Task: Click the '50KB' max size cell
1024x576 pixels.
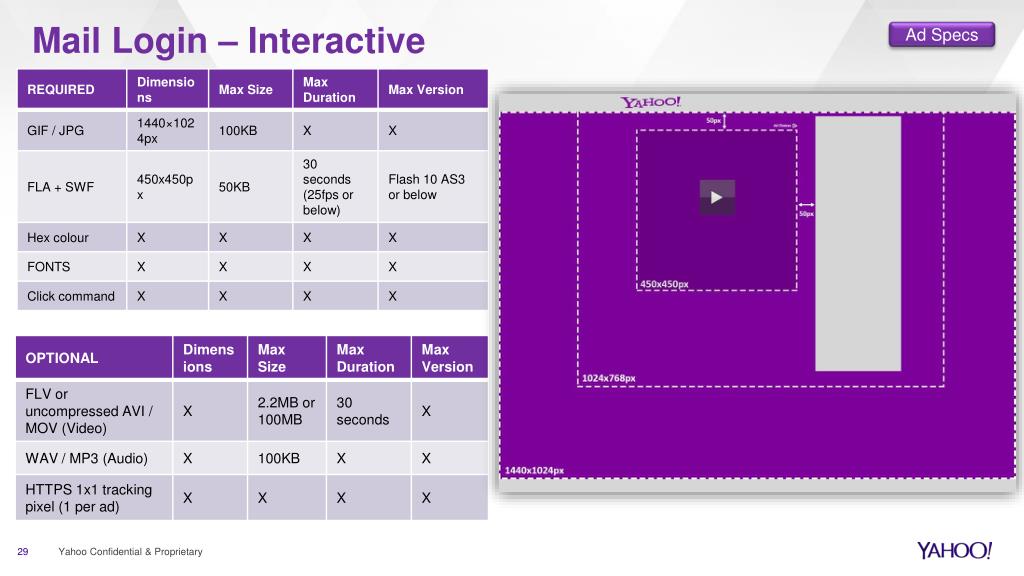Action: coord(251,187)
